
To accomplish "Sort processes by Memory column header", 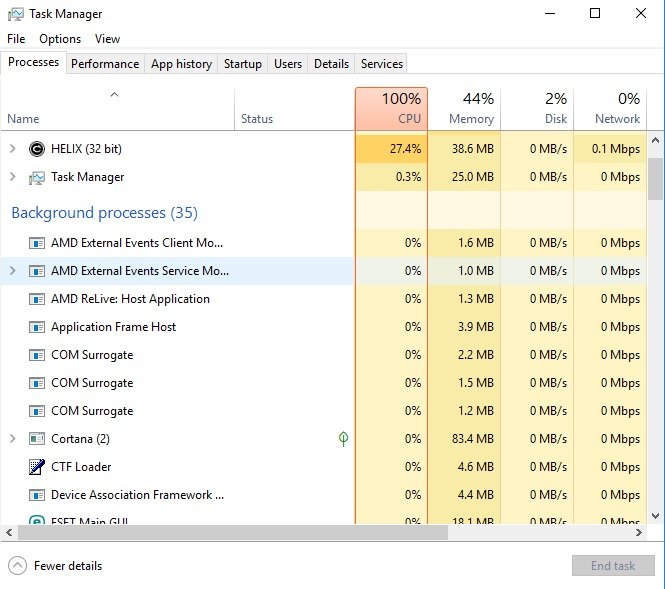I will tap(464, 108).
